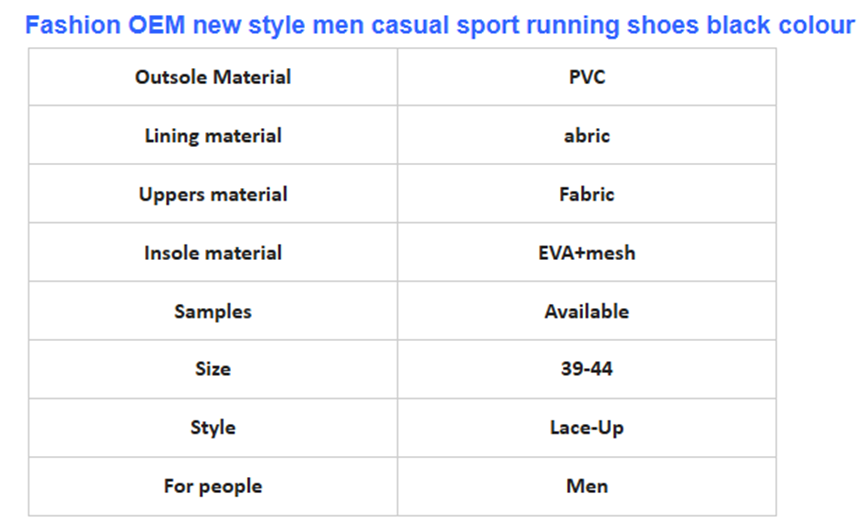Select the Lining material label cell

(213, 136)
